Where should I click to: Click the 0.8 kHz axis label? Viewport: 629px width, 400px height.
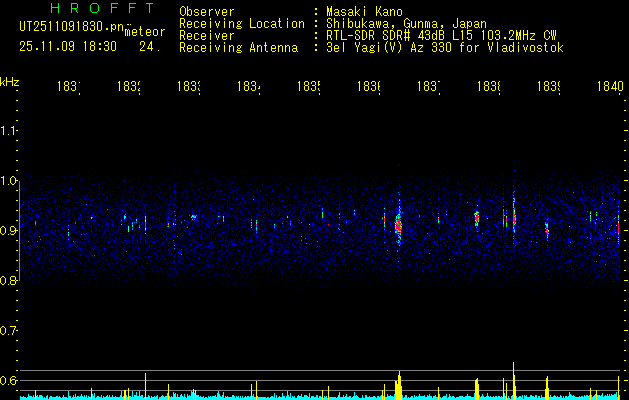(8, 281)
